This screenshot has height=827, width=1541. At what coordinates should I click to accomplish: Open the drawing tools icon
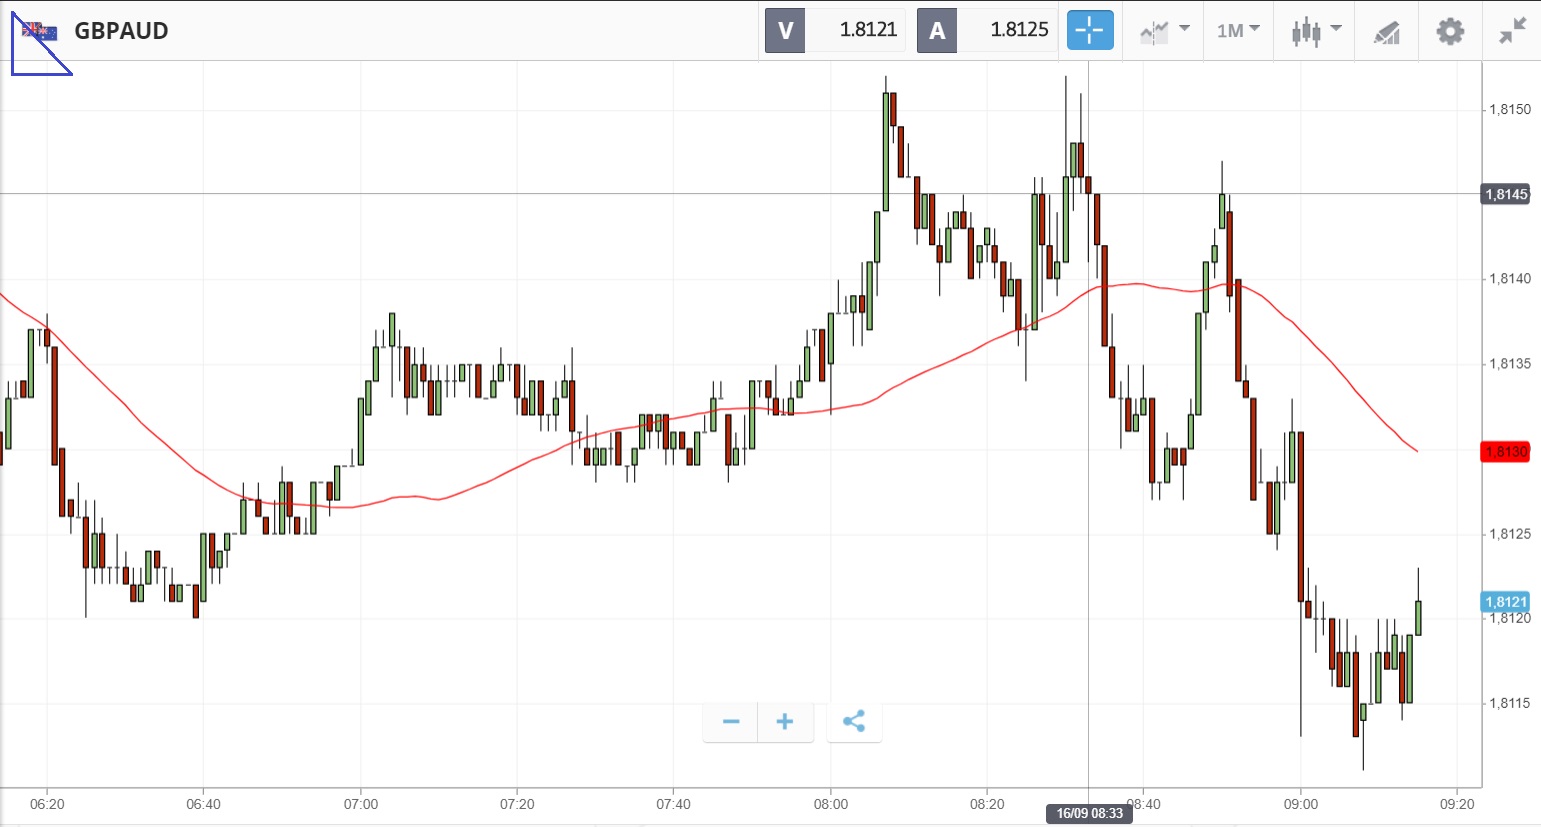pos(1387,32)
